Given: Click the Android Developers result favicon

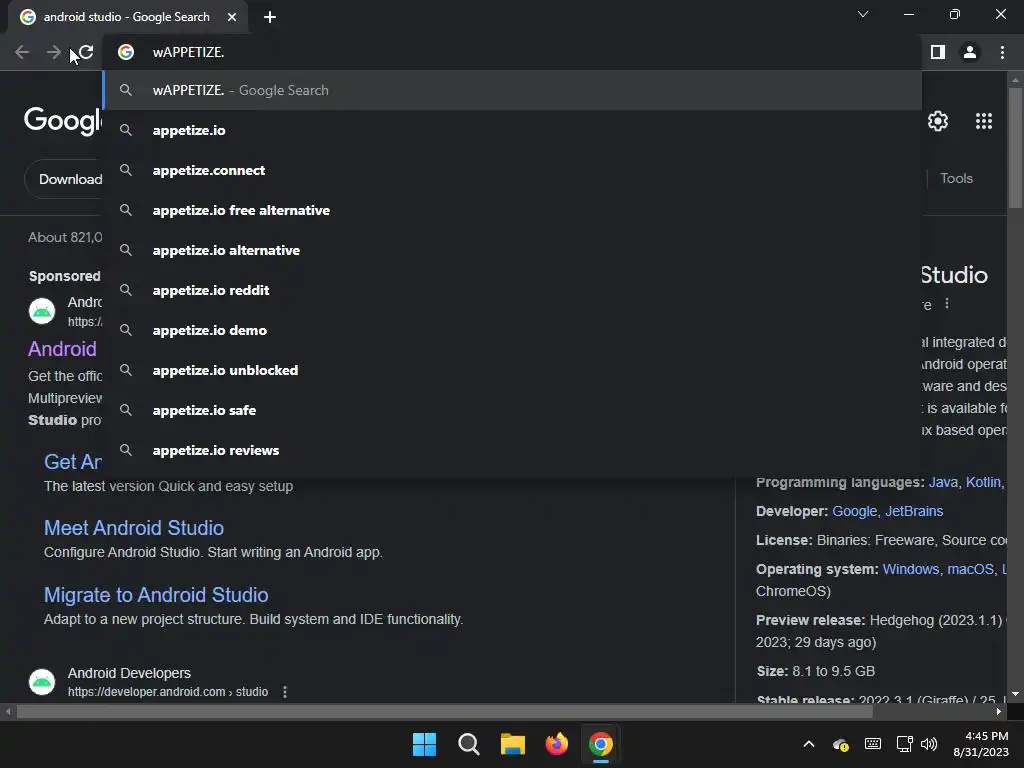Looking at the screenshot, I should [x=42, y=682].
